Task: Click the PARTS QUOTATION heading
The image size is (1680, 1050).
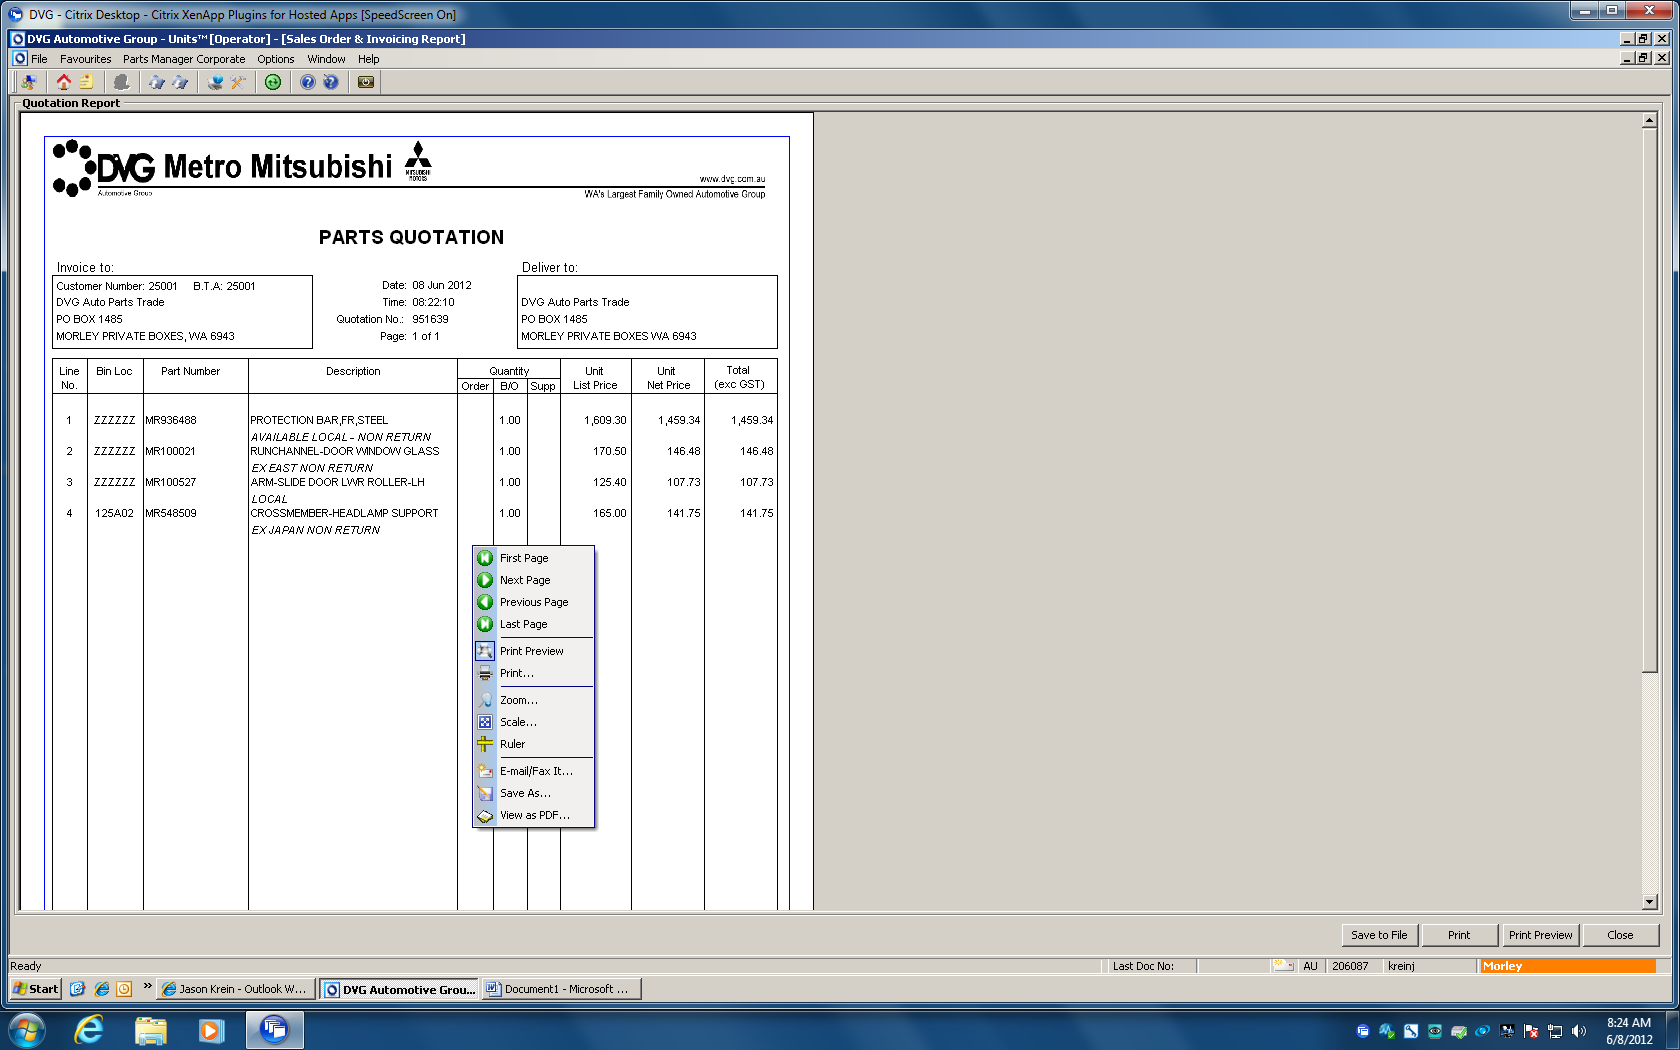Action: (x=411, y=237)
